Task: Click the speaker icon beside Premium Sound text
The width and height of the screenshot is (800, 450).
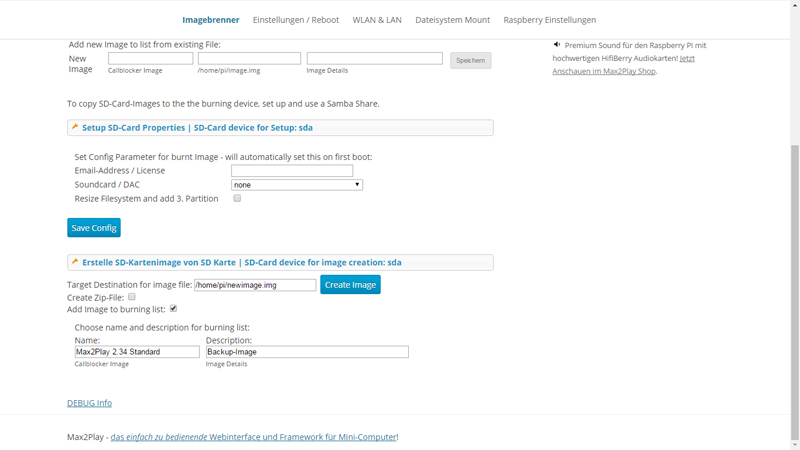Action: [x=557, y=45]
